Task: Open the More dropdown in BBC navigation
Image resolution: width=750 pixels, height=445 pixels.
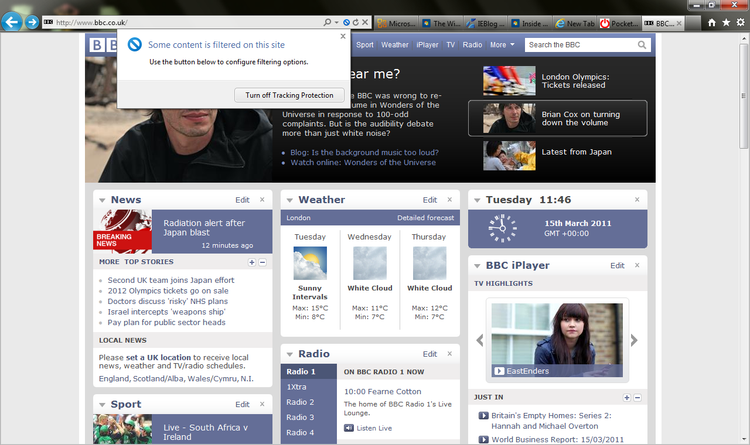Action: tap(502, 45)
